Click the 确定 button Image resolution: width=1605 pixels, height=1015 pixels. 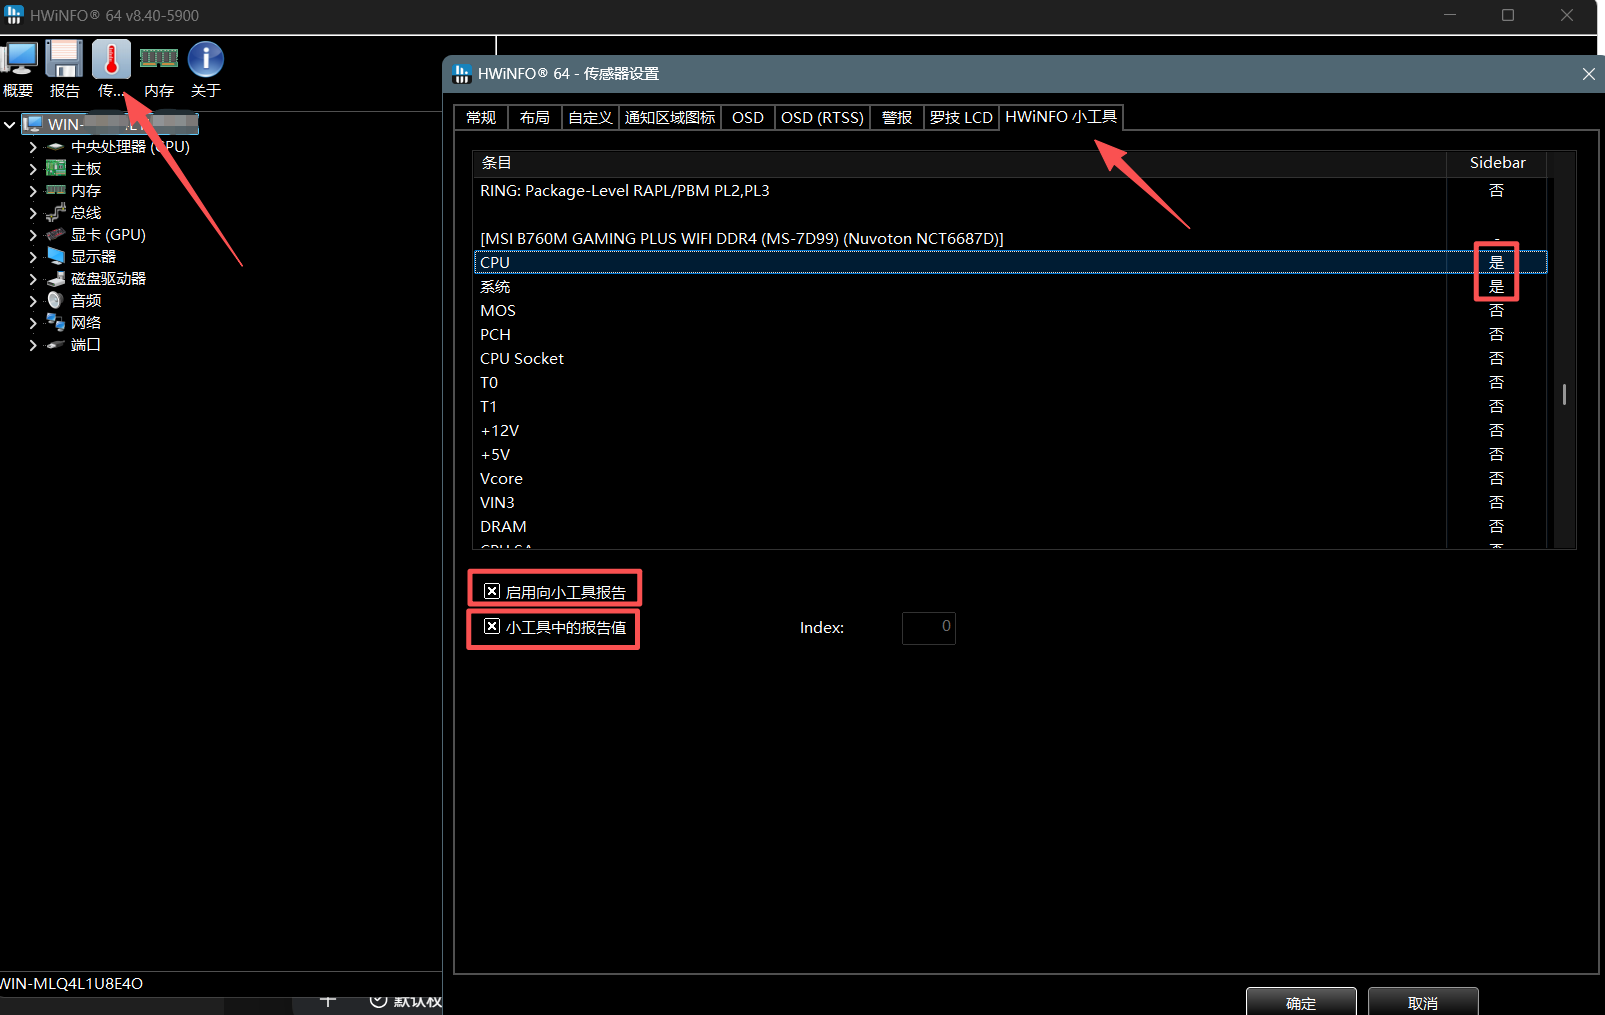click(x=1301, y=1002)
